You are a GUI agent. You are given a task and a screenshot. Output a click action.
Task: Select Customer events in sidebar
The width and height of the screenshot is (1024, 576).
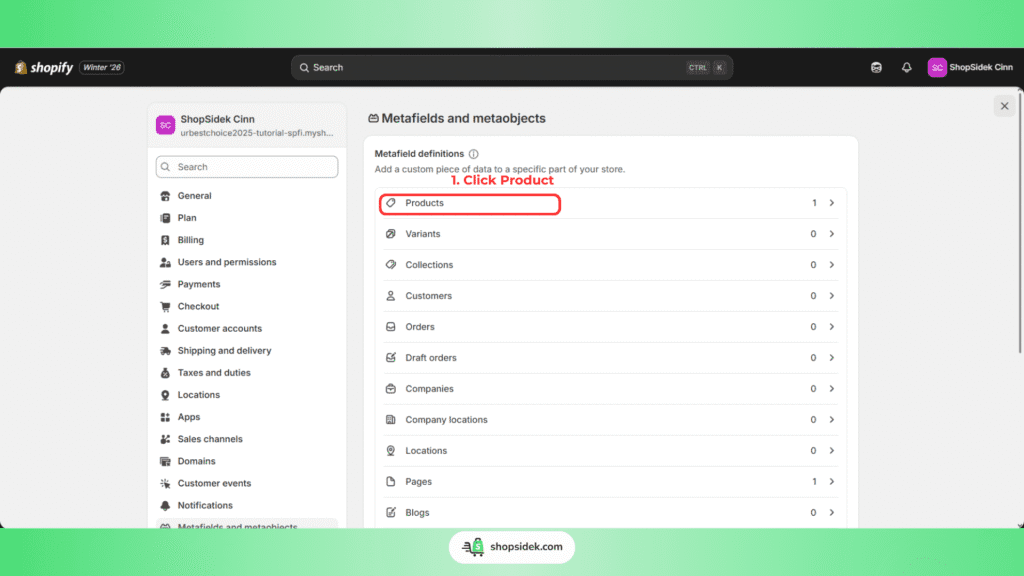[x=214, y=483]
